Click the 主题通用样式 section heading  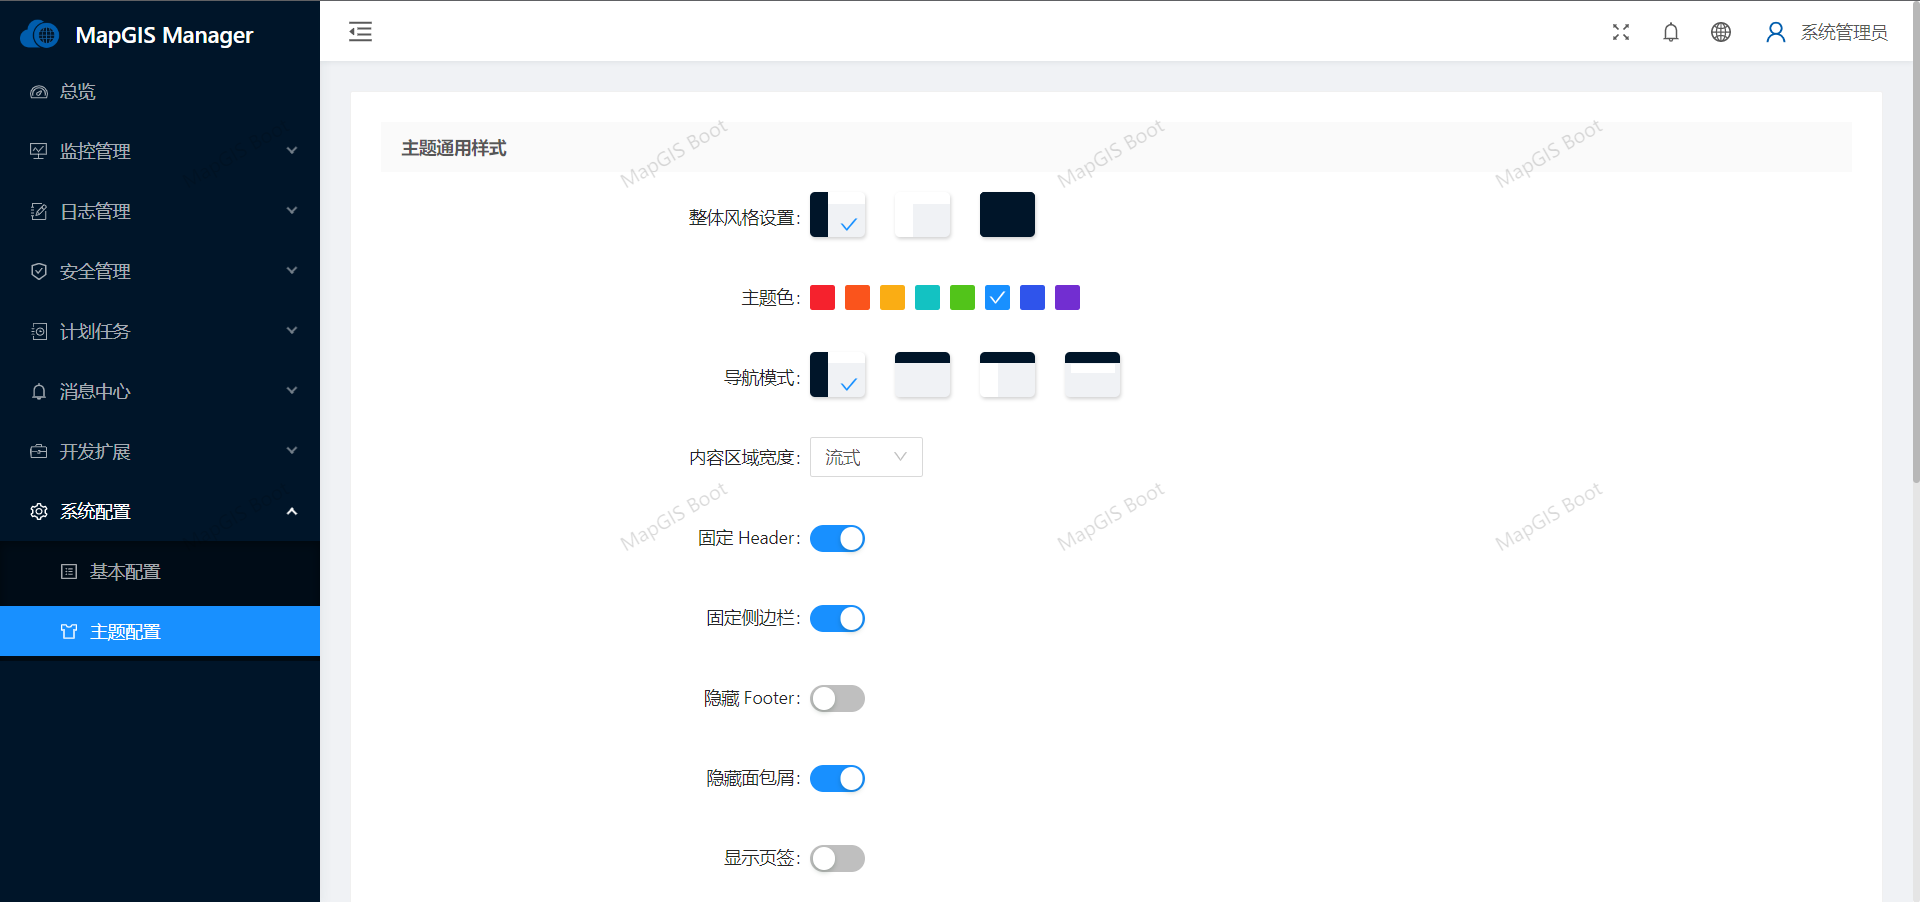tap(454, 148)
